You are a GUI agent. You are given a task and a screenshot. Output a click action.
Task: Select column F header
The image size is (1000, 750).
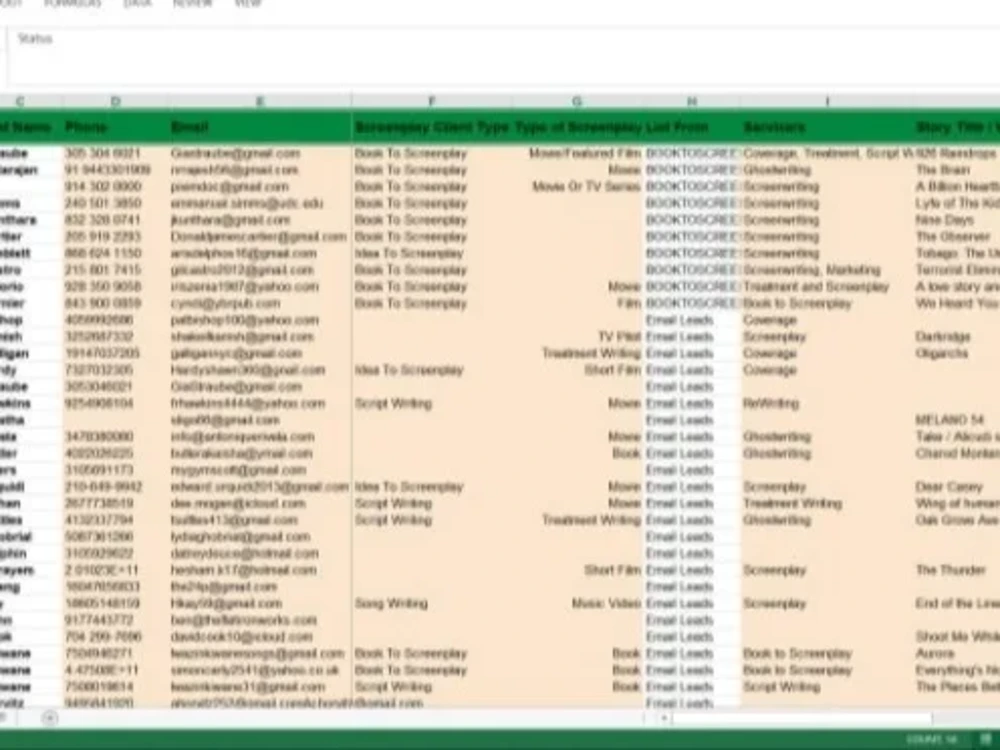[432, 101]
